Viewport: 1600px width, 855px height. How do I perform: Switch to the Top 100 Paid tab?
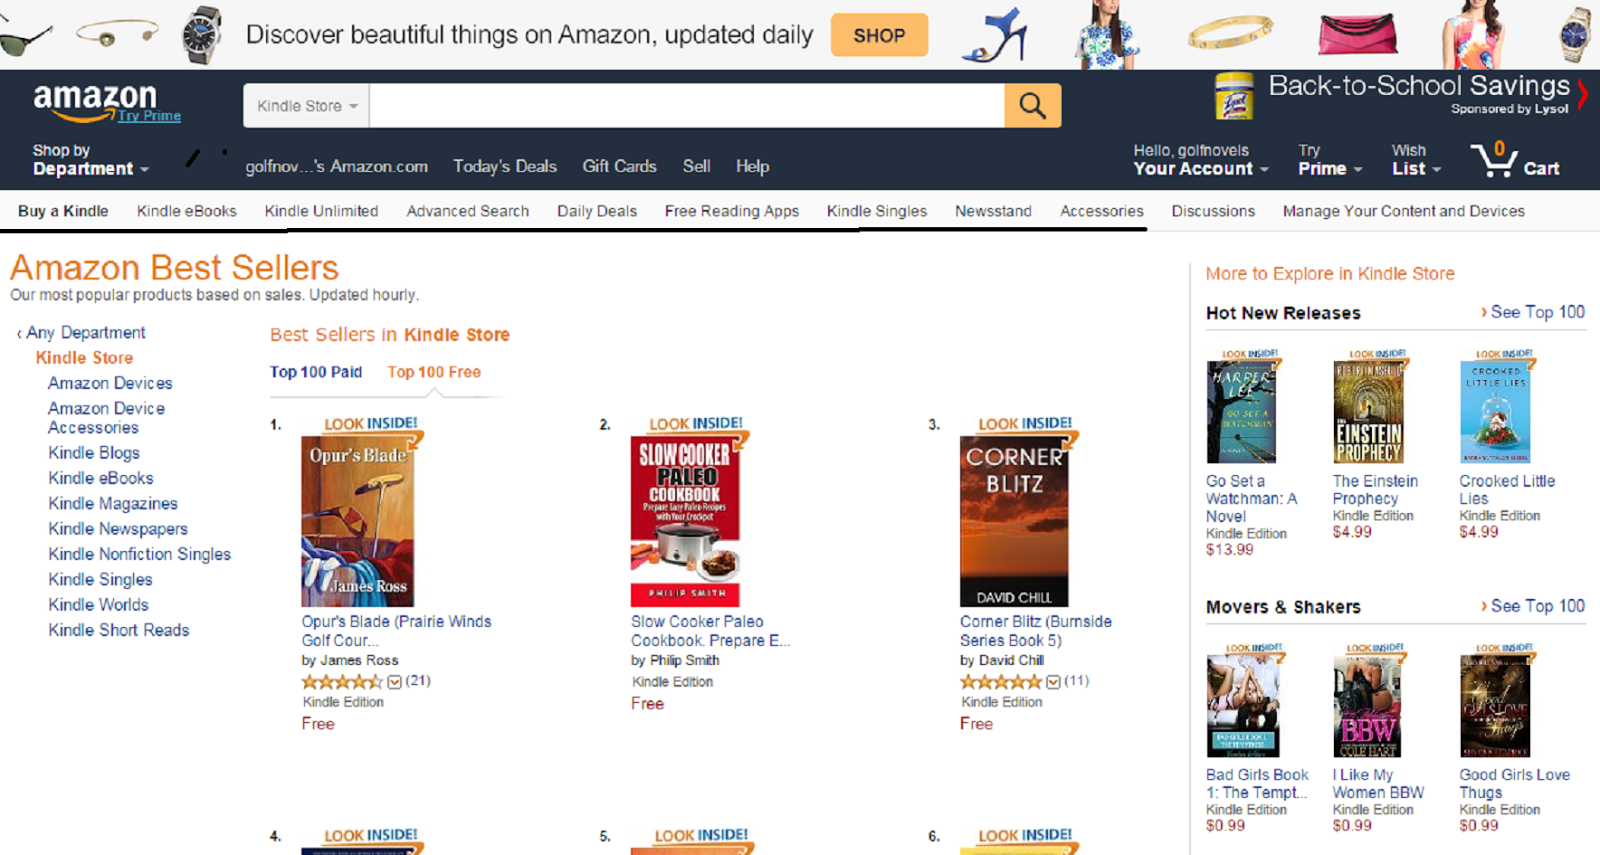[316, 372]
